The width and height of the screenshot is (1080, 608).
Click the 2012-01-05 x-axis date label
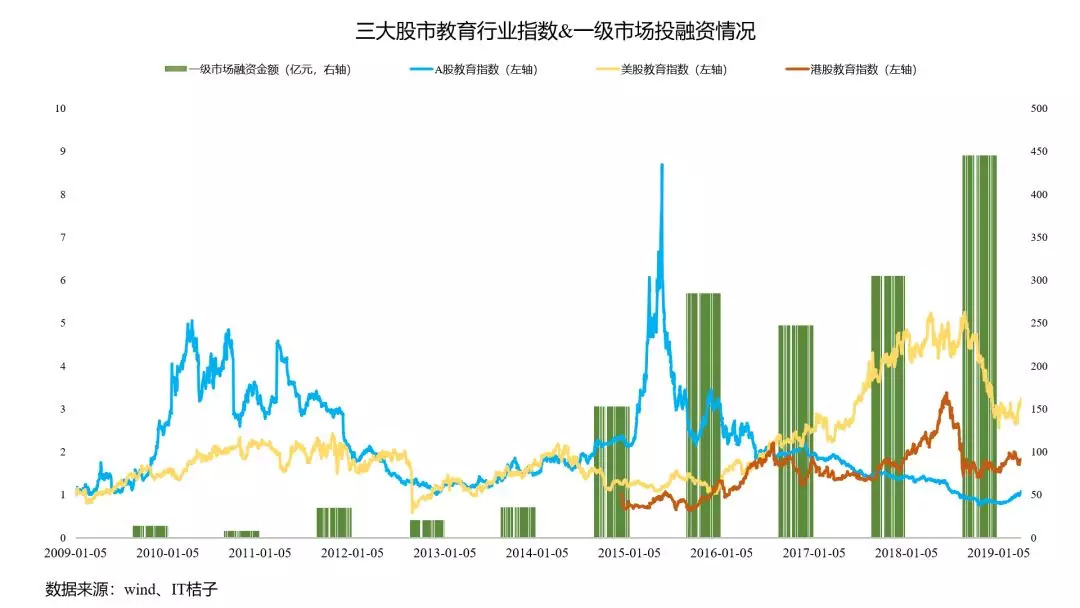point(352,553)
